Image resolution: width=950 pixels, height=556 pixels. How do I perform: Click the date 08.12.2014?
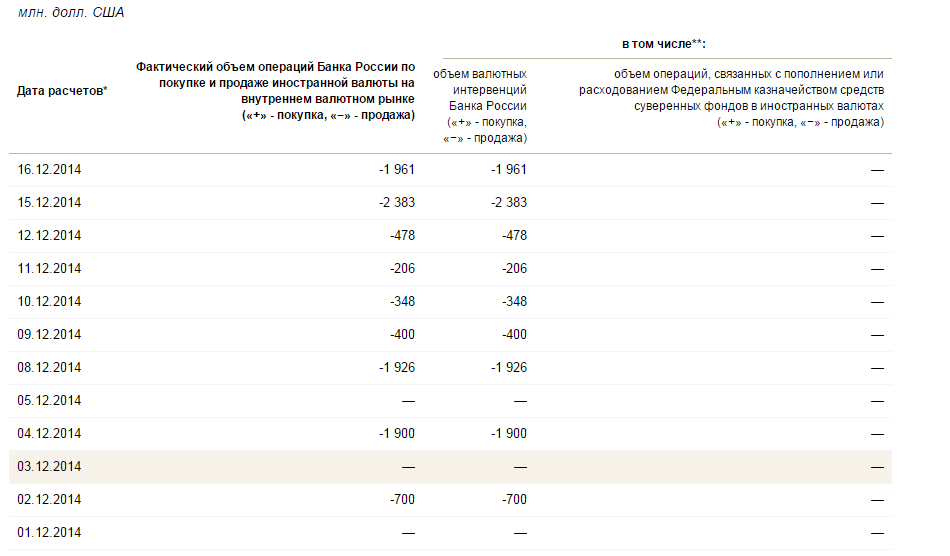click(x=49, y=368)
